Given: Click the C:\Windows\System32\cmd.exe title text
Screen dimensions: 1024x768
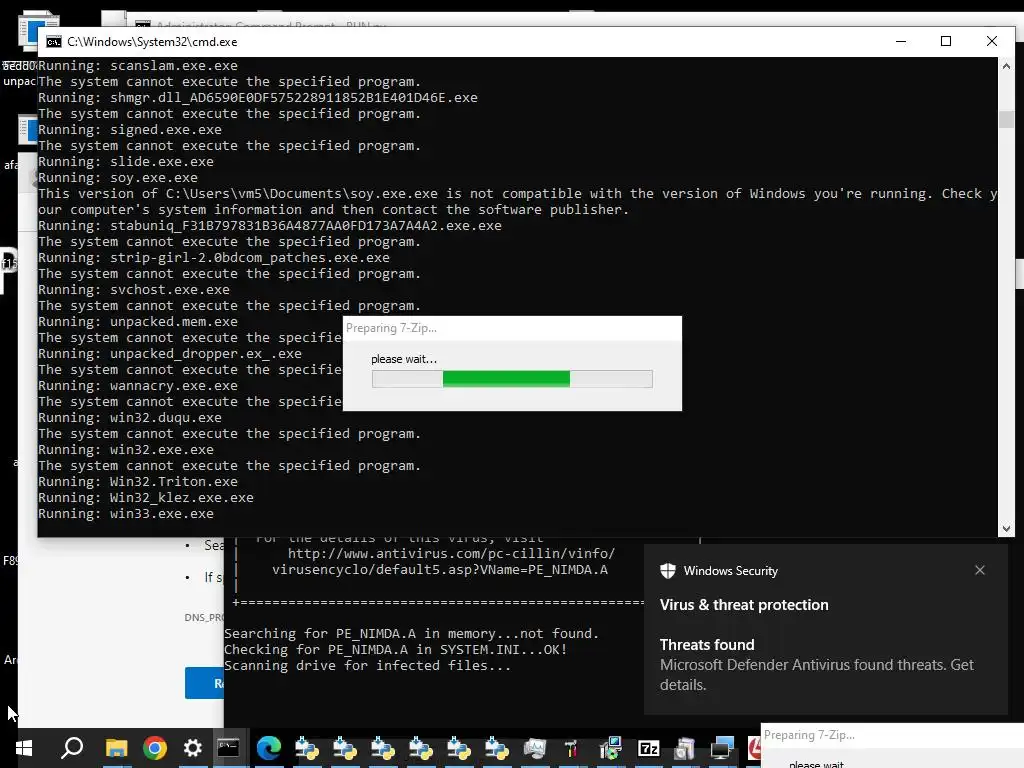Looking at the screenshot, I should 152,42.
